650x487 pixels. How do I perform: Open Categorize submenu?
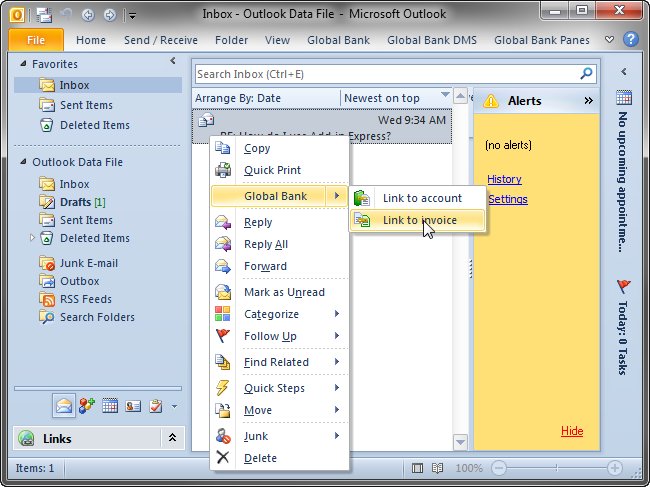279,314
